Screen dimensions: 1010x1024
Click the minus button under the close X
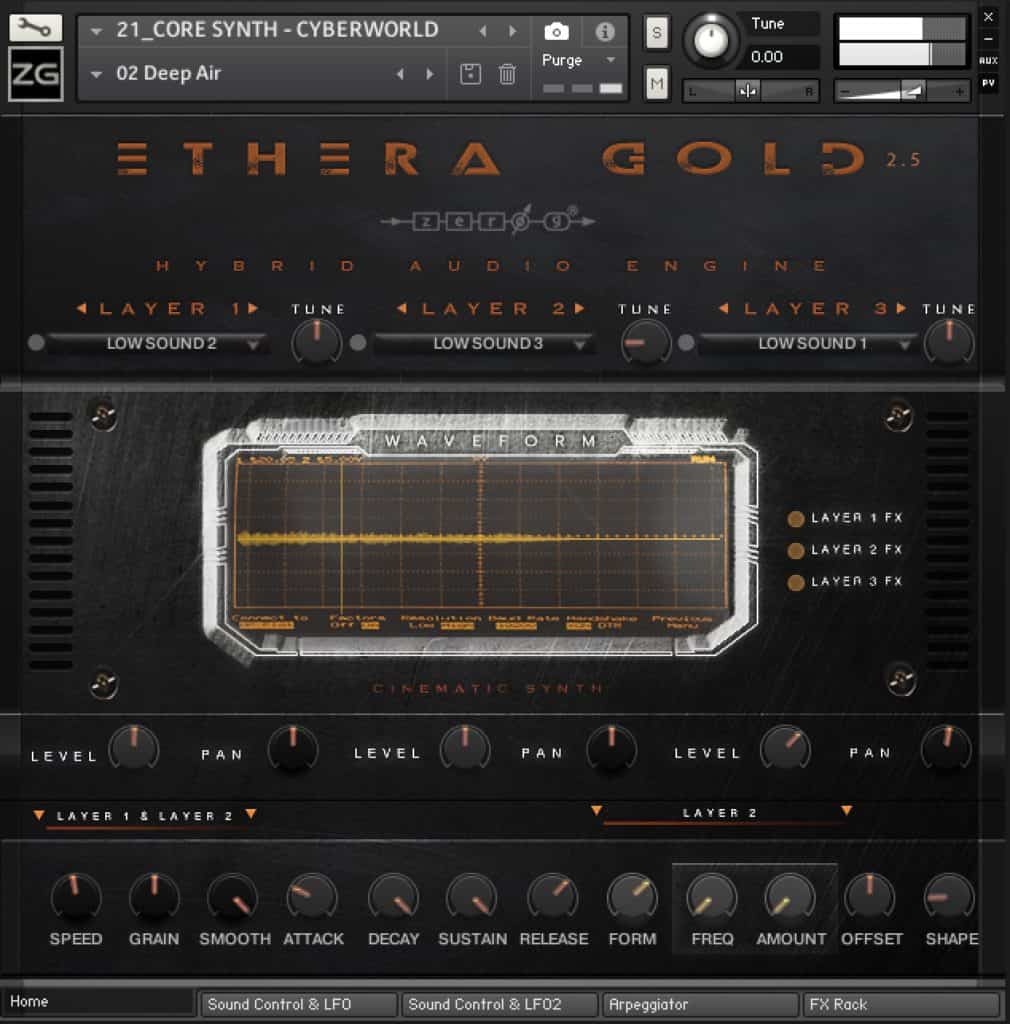988,39
